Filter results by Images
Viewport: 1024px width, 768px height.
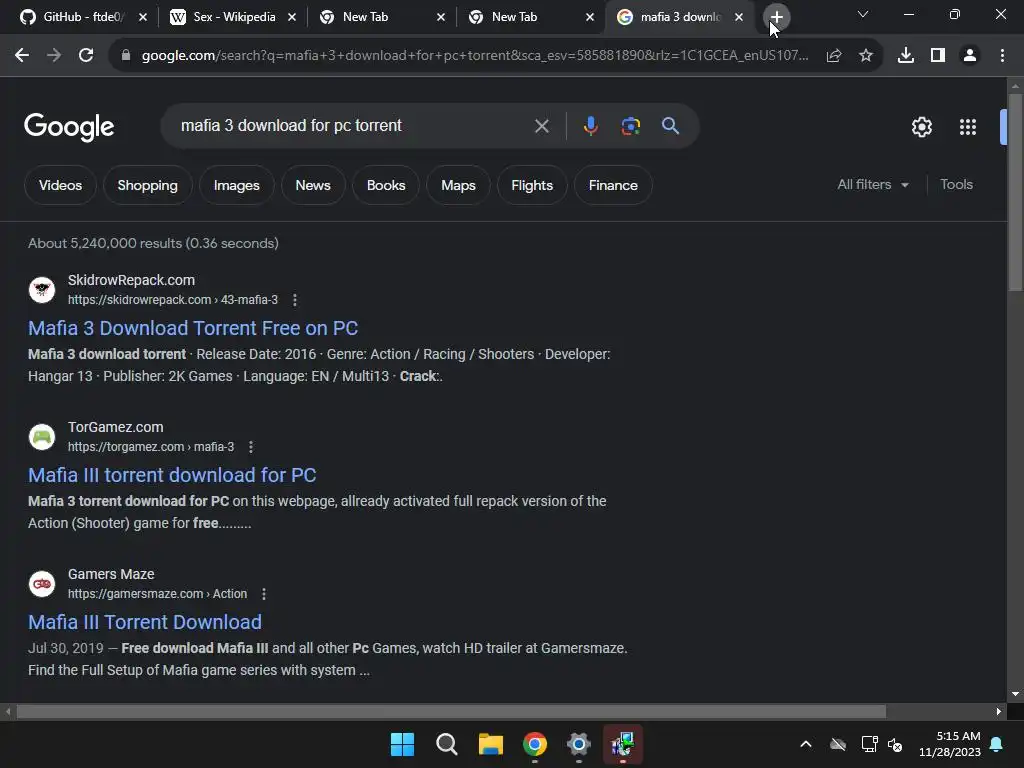(x=236, y=185)
